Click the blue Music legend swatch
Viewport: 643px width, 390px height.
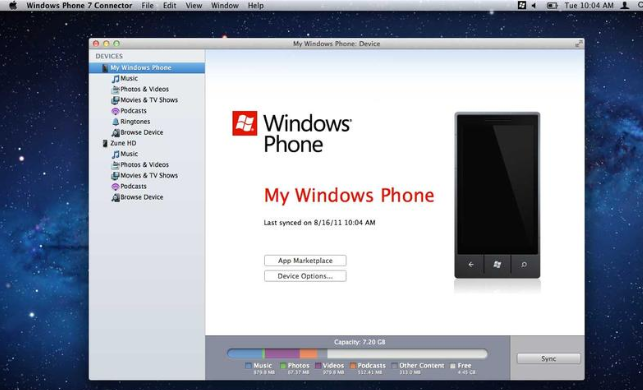(x=248, y=365)
